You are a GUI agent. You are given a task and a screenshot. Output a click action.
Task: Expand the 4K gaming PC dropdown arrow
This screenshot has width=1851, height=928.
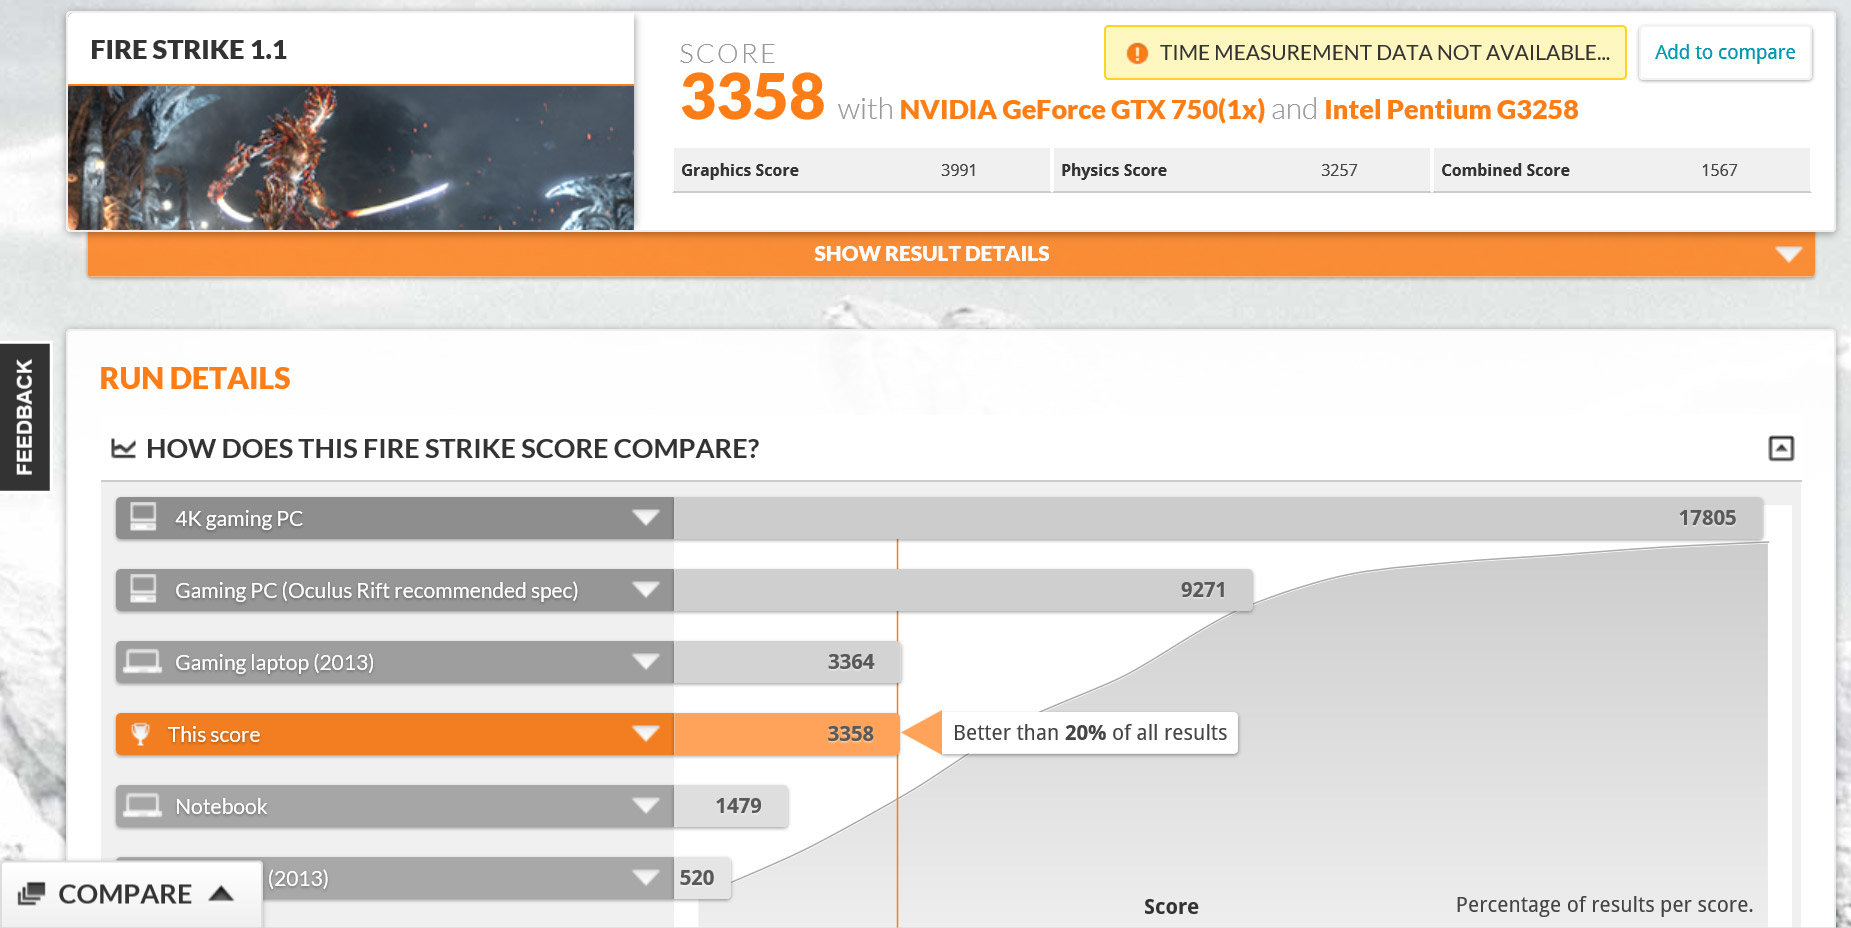(646, 518)
